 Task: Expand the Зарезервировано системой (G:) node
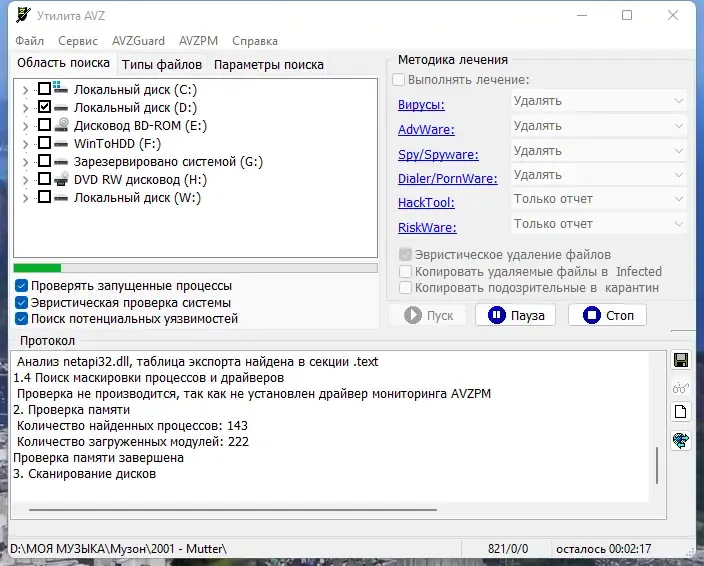point(26,162)
